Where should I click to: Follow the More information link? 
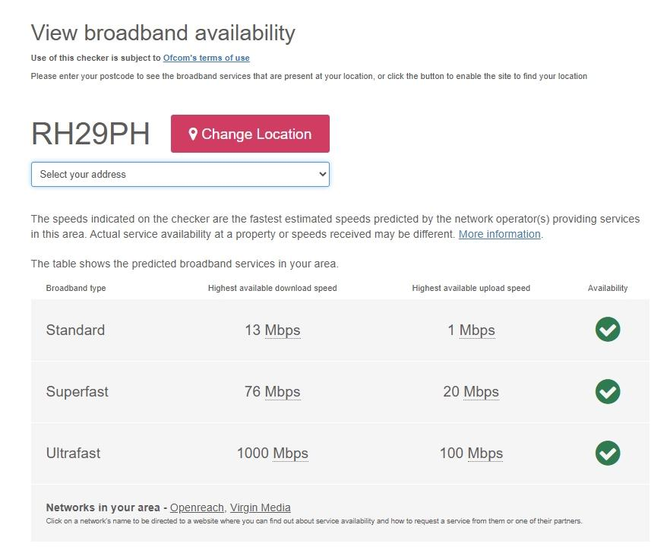tap(499, 234)
